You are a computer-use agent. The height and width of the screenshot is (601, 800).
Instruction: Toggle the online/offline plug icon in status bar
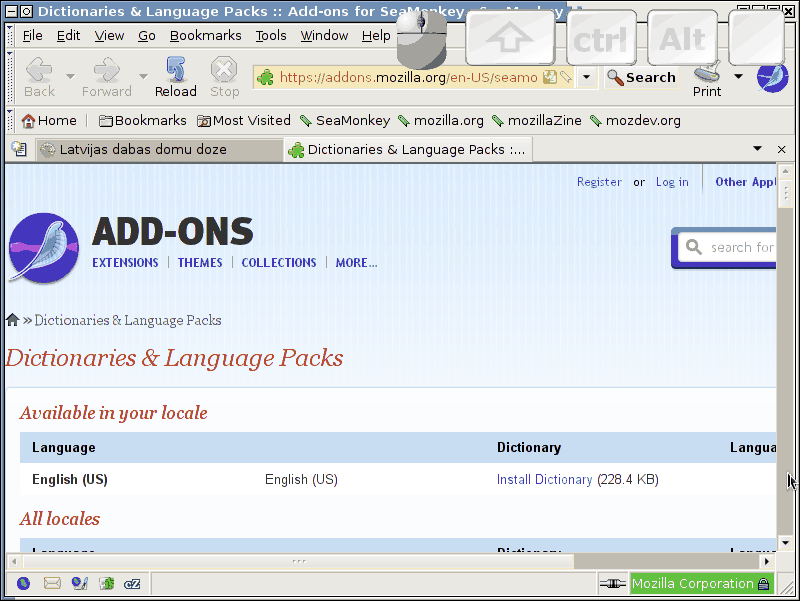(613, 583)
